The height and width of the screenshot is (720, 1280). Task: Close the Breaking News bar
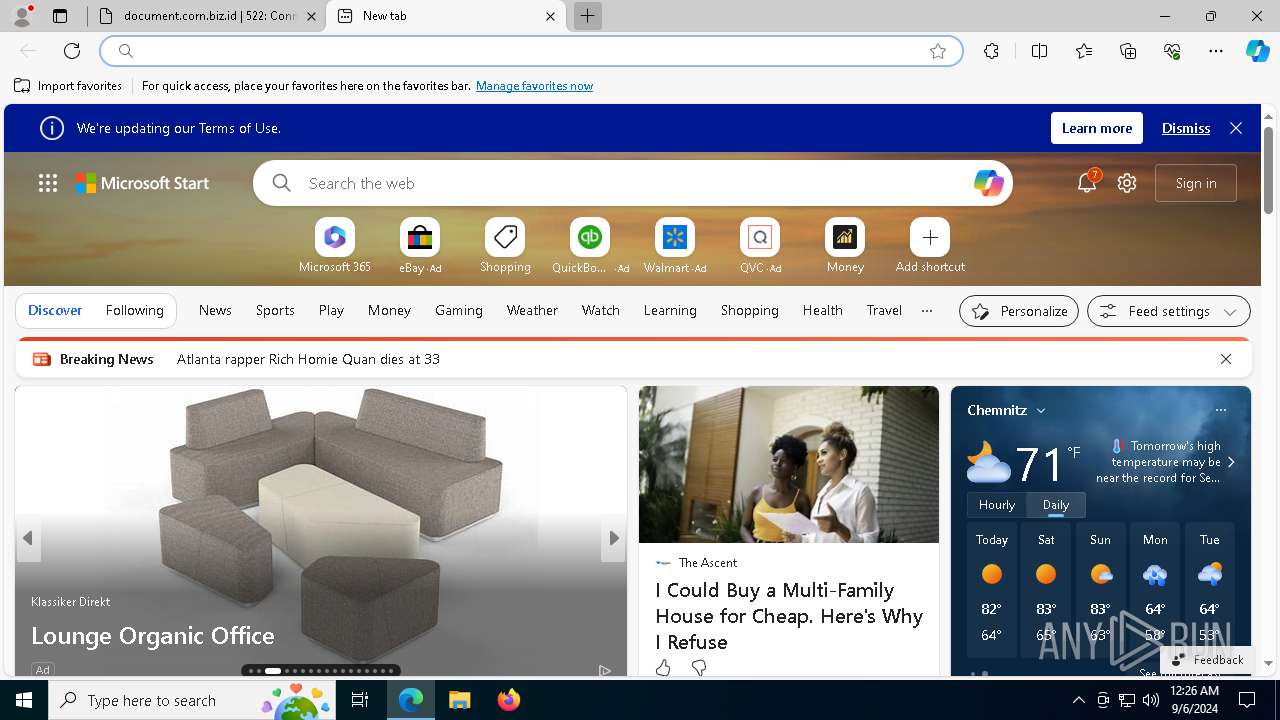pos(1226,359)
